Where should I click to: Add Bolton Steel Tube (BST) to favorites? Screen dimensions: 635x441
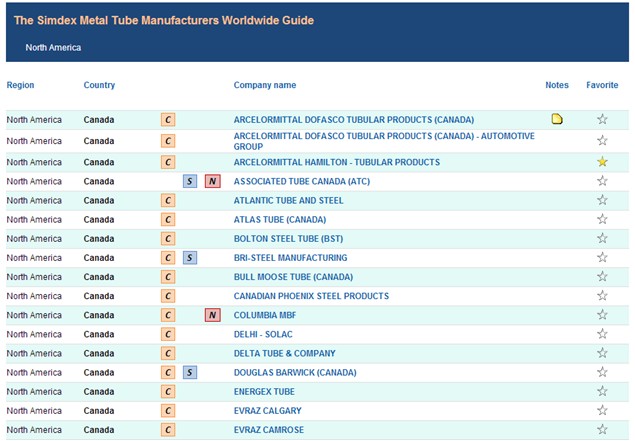coord(602,238)
